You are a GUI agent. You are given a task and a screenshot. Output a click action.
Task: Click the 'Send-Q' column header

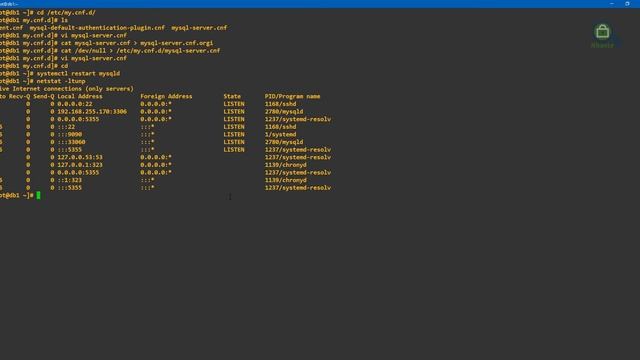pos(44,96)
